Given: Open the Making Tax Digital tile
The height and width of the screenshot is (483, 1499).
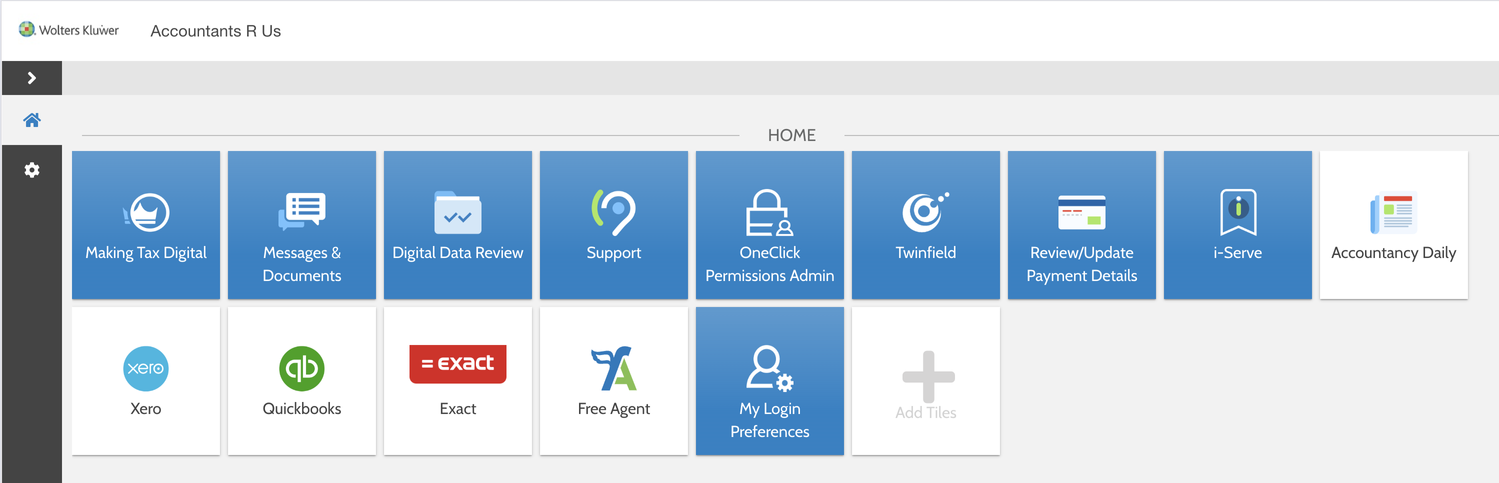Looking at the screenshot, I should (146, 225).
